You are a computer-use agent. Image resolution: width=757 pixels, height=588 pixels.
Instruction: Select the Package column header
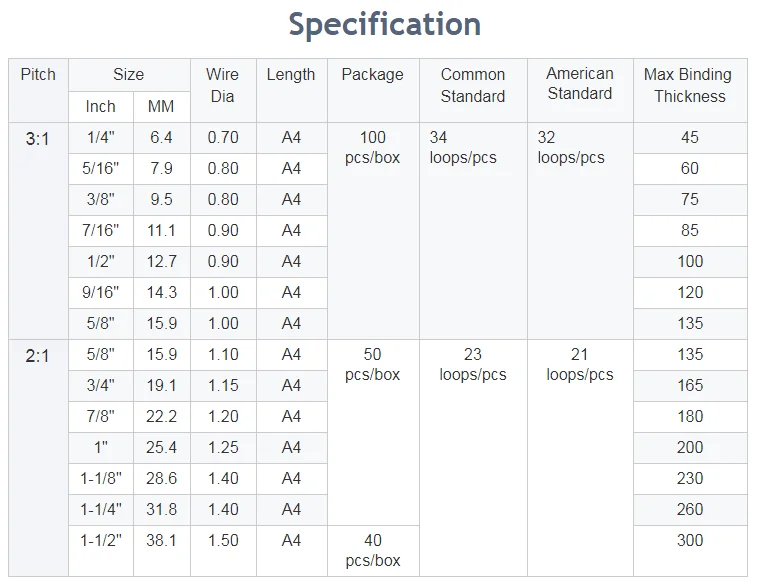click(x=372, y=75)
